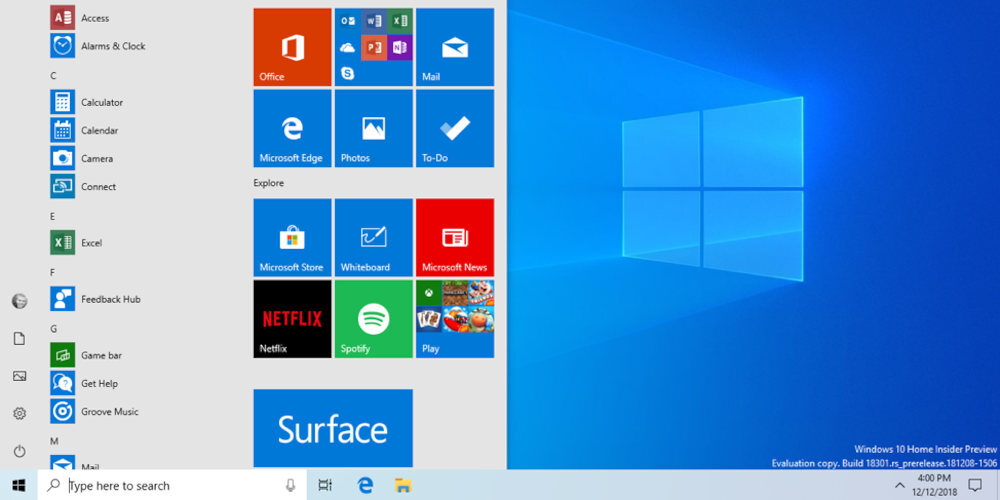Open Task View on the taskbar
Screen dimensions: 1000x500
(x=325, y=485)
